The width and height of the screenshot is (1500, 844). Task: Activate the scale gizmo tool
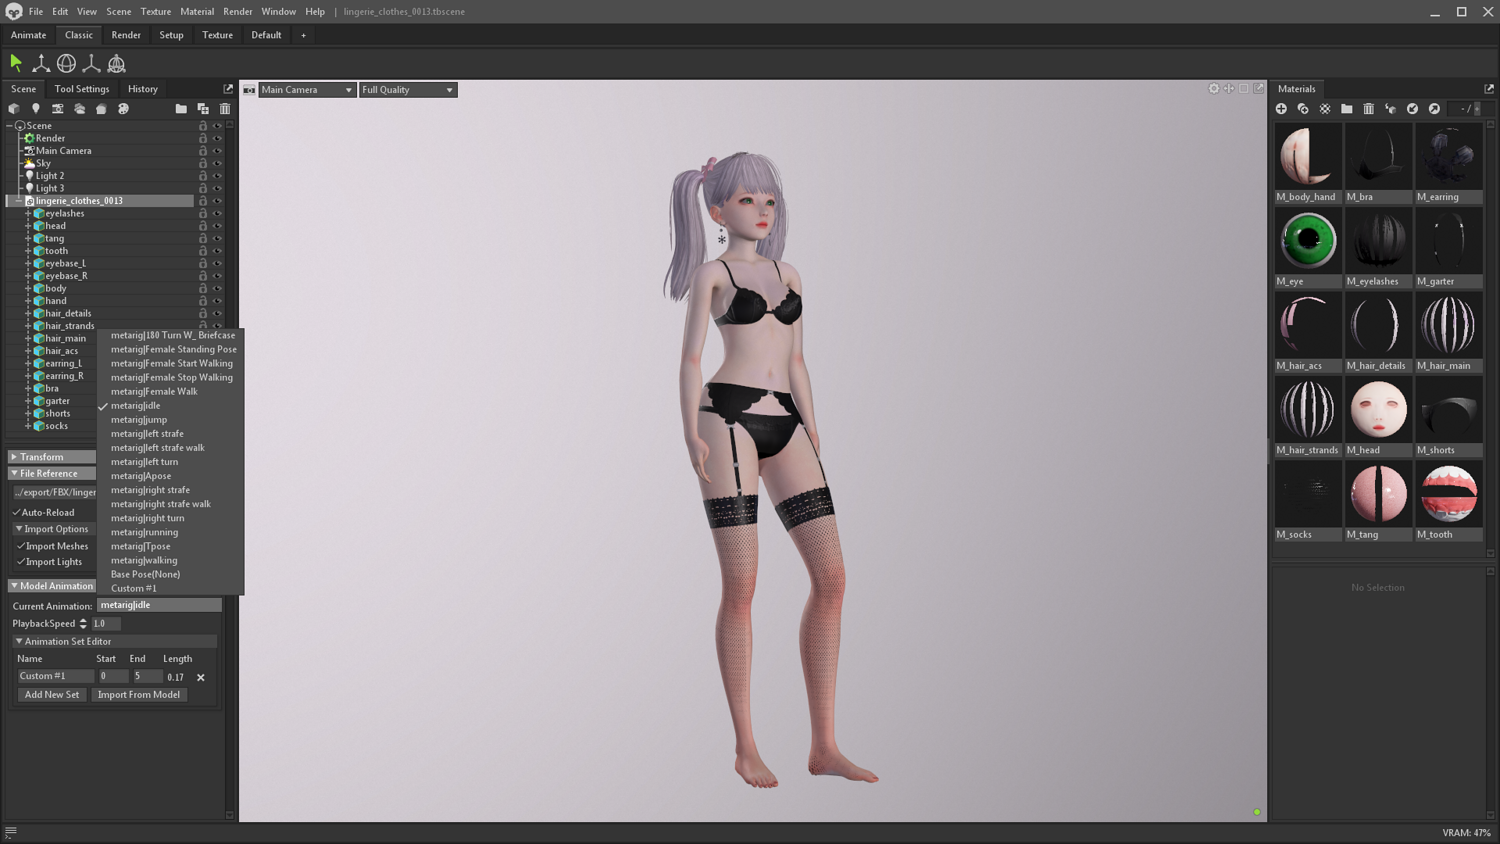(x=91, y=63)
